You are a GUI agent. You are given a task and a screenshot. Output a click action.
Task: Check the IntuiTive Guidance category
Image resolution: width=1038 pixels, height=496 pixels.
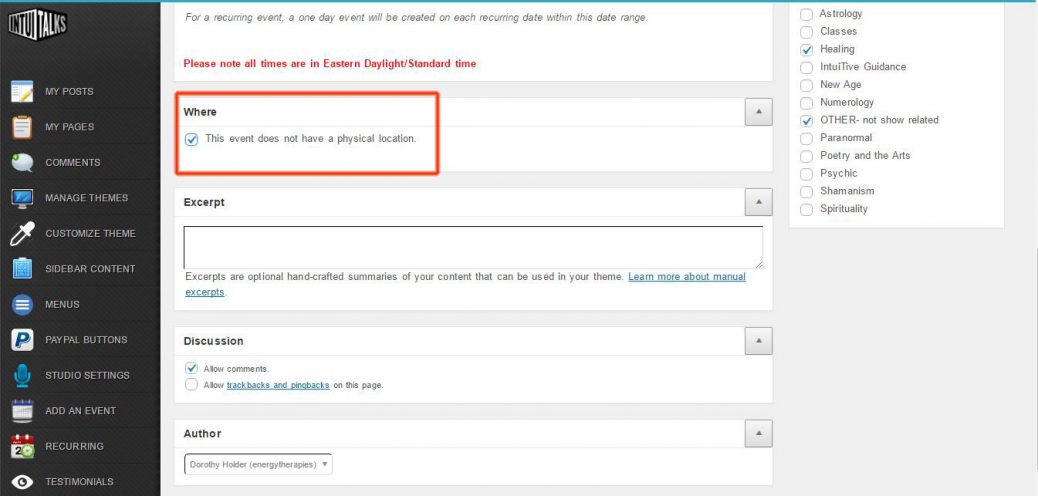pos(806,68)
